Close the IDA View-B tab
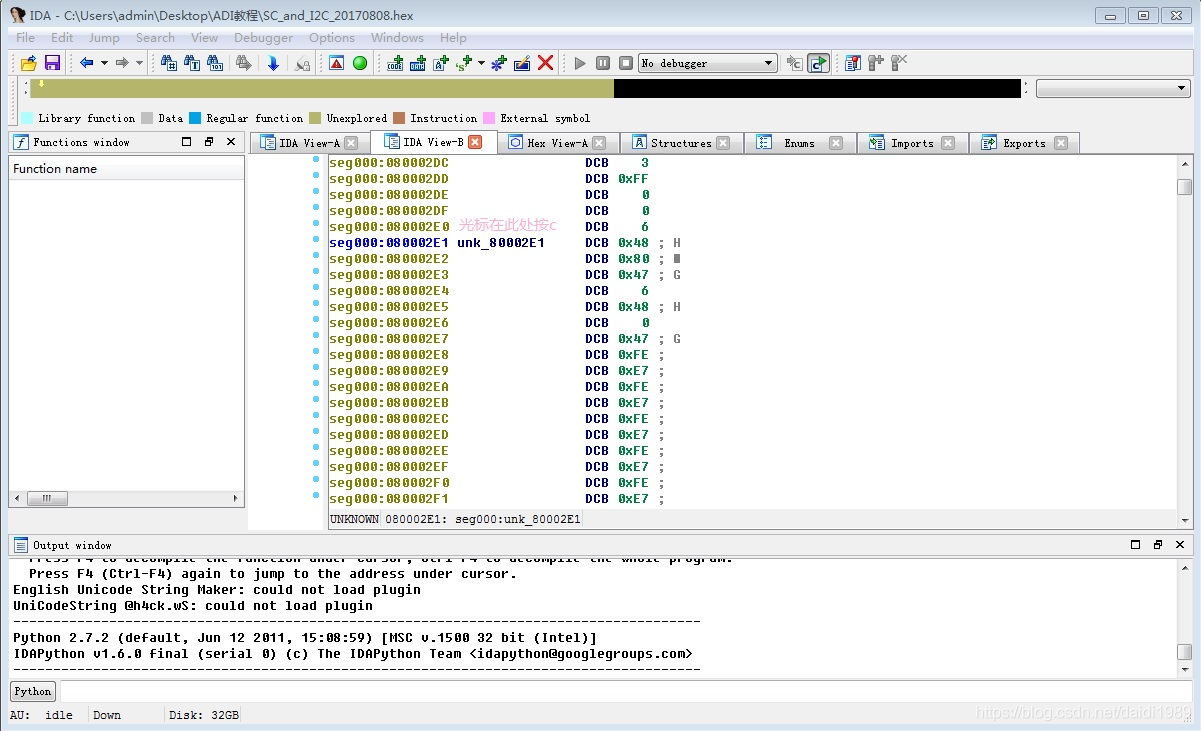Screen dimensions: 1201x731 click(x=475, y=142)
